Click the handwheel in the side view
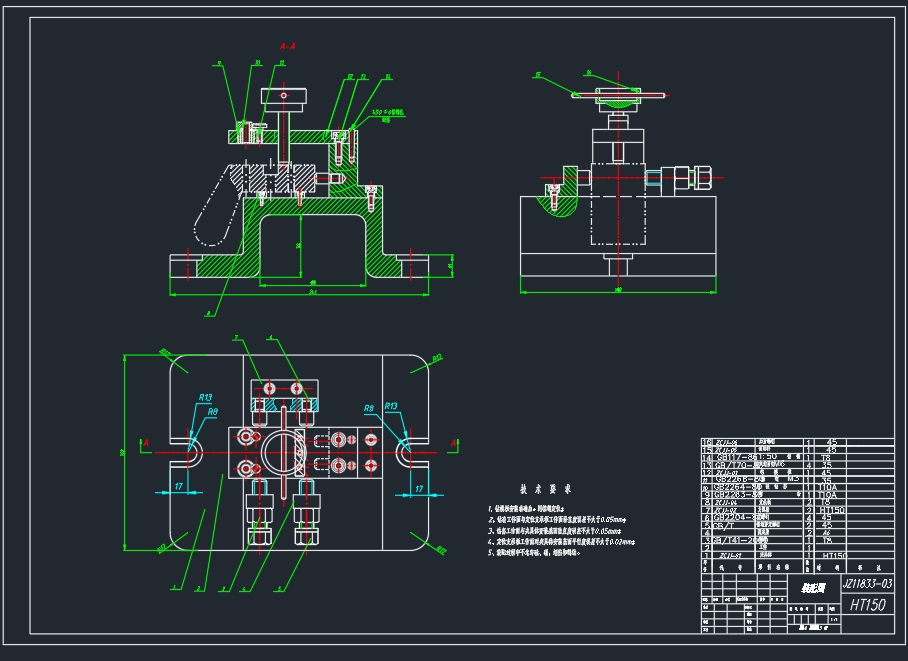 pyautogui.click(x=616, y=96)
